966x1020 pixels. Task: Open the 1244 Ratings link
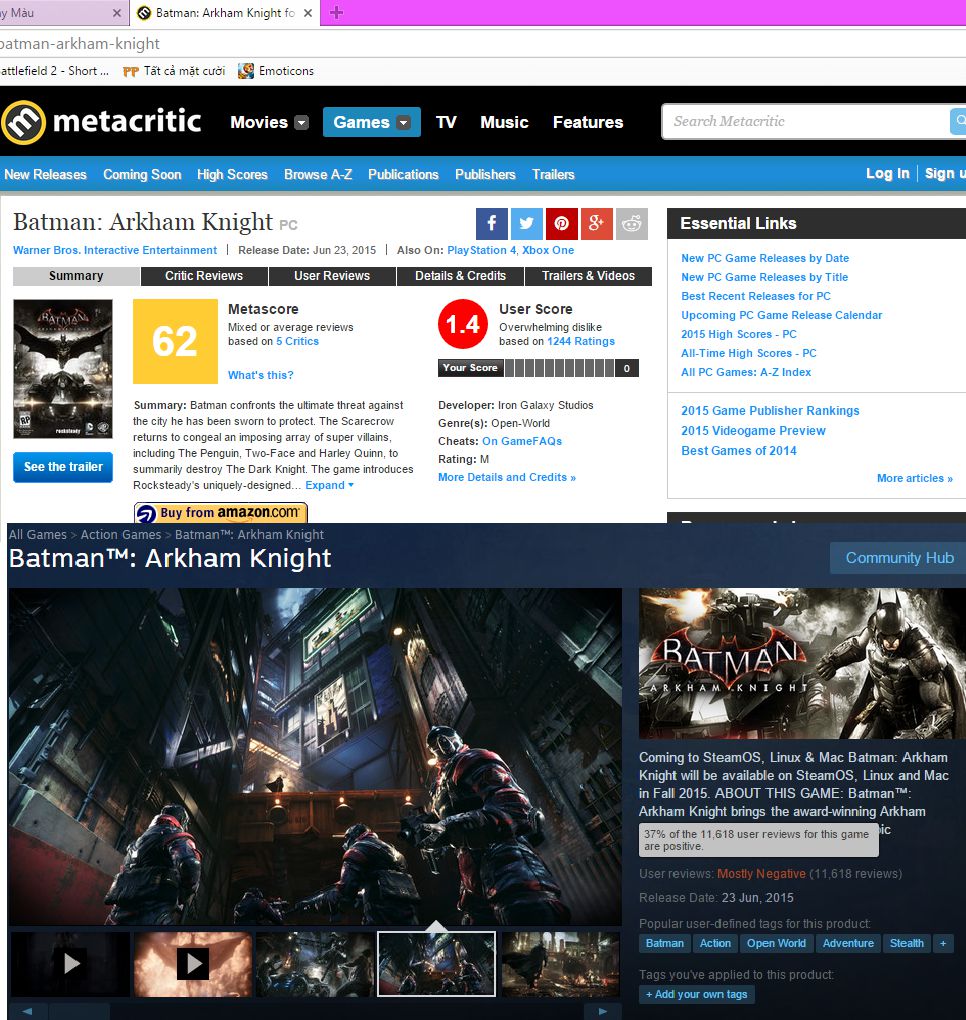[x=580, y=341]
